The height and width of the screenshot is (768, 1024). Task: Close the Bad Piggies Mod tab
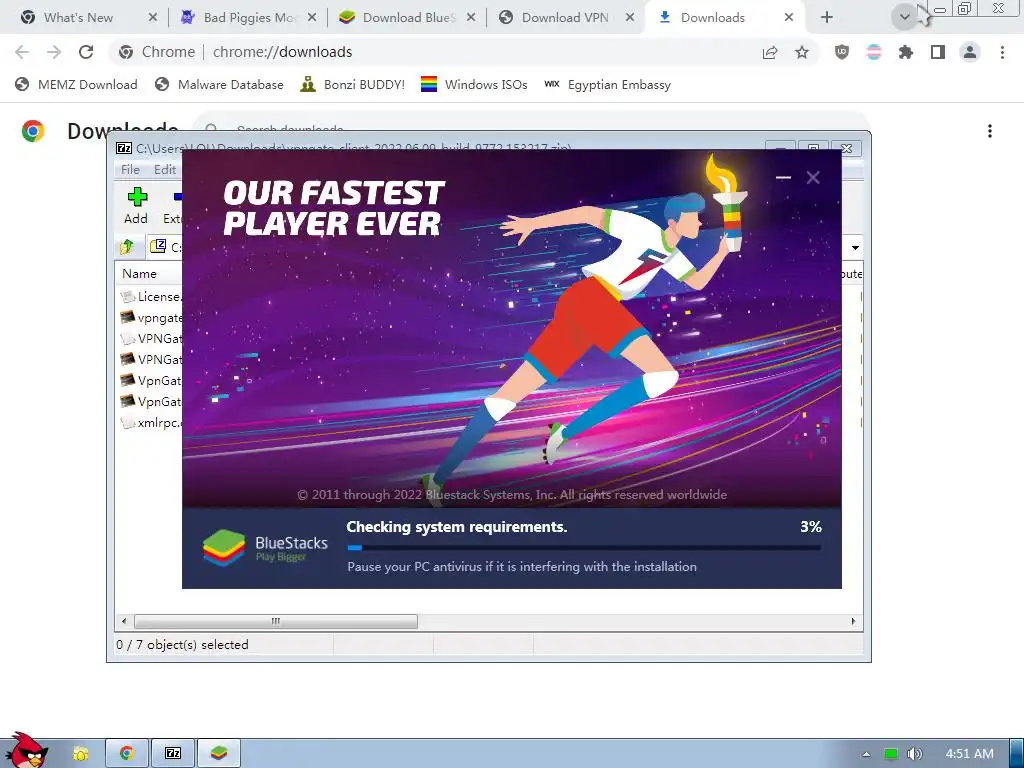[312, 18]
